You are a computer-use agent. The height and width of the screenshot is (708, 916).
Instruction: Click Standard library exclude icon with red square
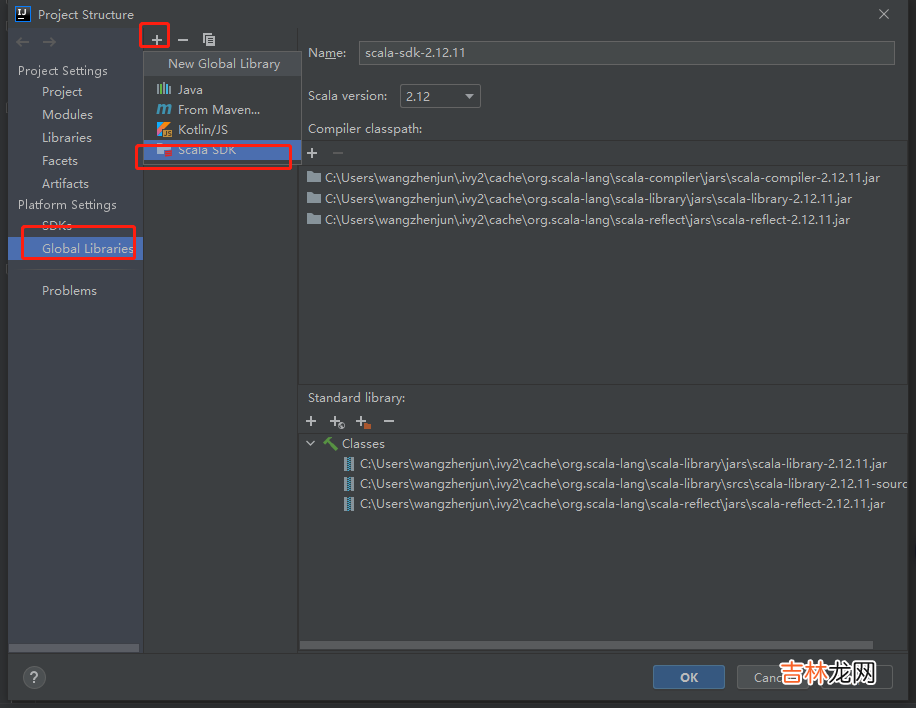click(363, 422)
